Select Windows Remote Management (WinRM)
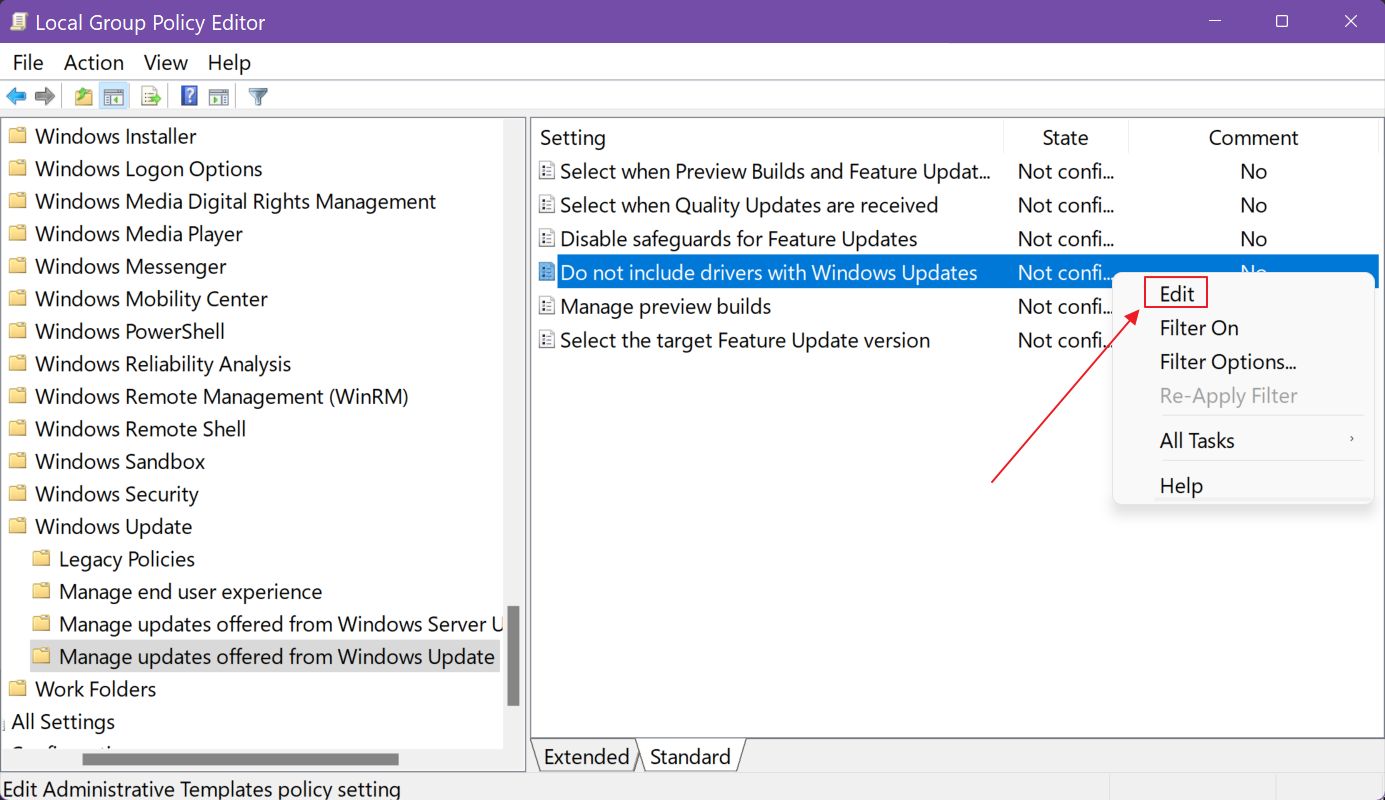This screenshot has height=800, width=1385. pyautogui.click(x=221, y=396)
